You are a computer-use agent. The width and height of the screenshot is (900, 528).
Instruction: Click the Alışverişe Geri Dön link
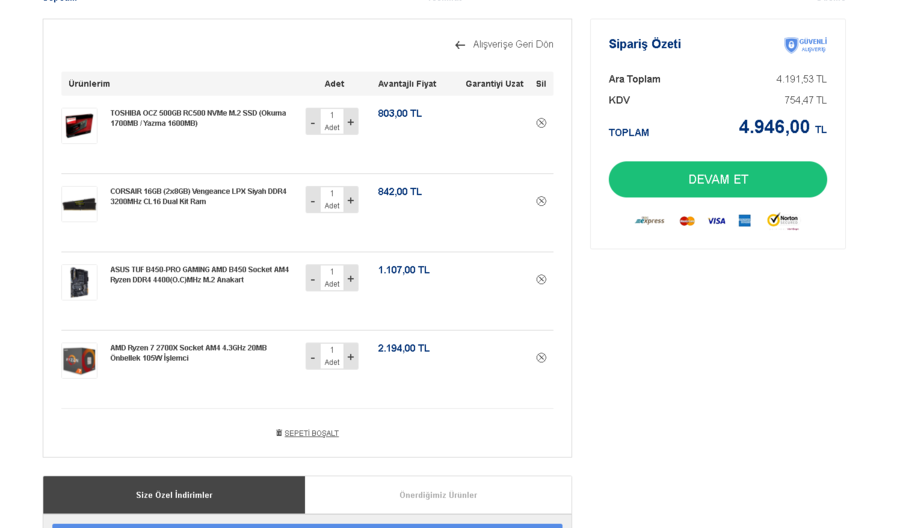(x=513, y=45)
